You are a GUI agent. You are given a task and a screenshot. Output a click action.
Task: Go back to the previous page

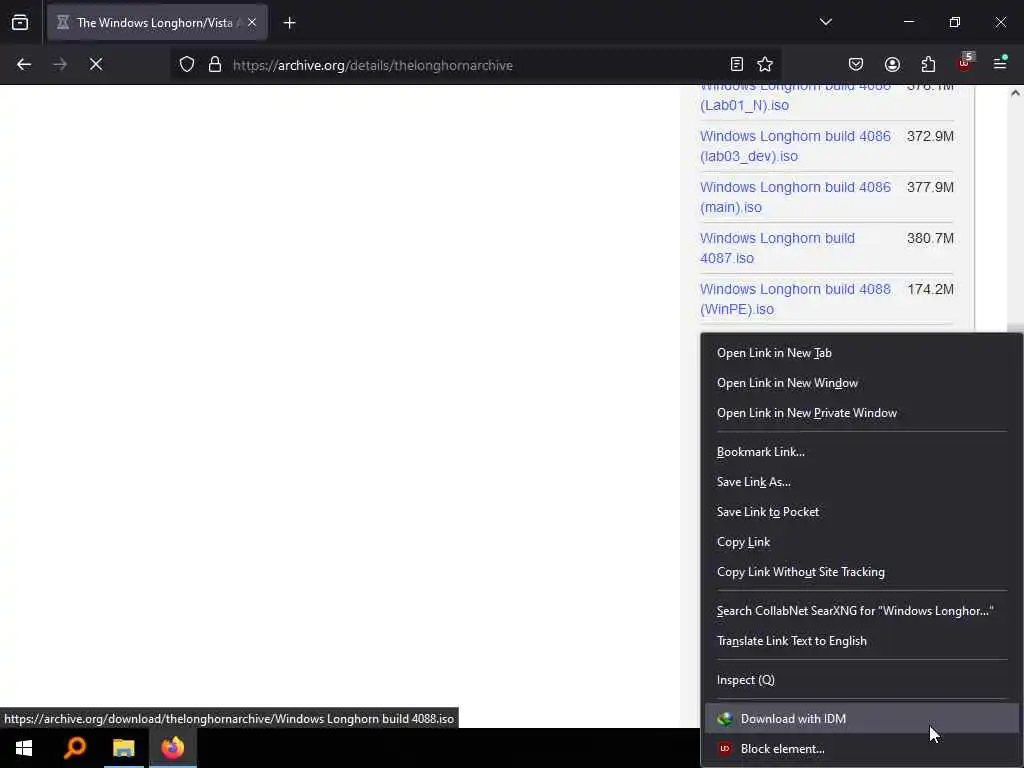click(24, 65)
